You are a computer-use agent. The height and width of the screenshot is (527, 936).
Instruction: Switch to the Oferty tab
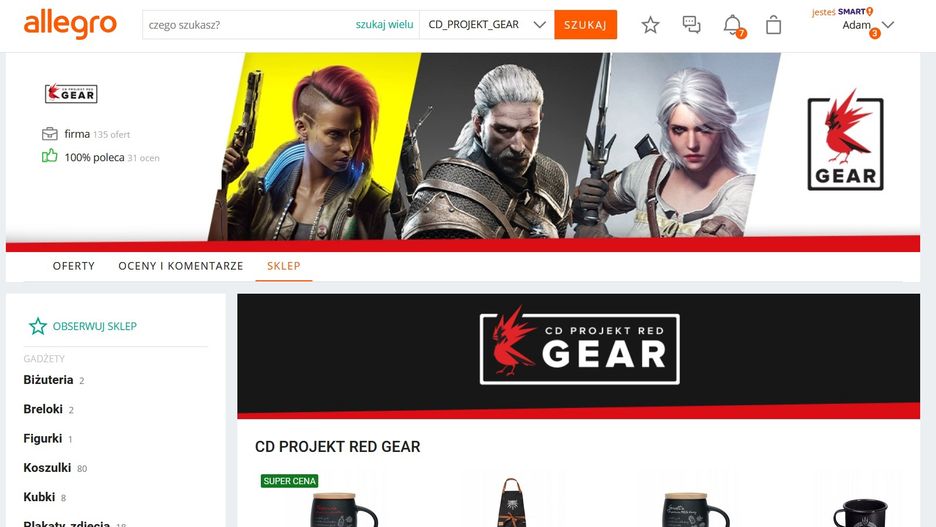(x=73, y=266)
